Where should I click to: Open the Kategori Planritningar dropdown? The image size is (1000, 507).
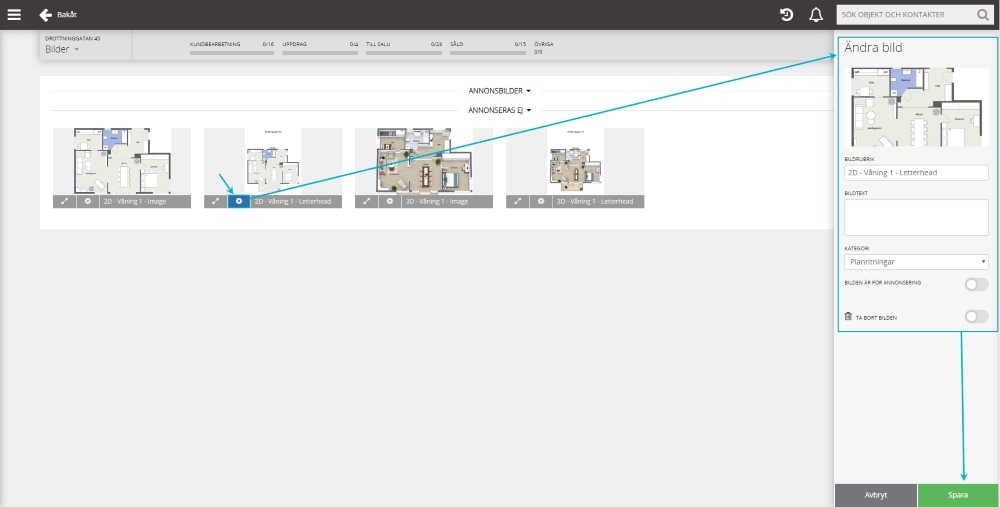coord(916,261)
